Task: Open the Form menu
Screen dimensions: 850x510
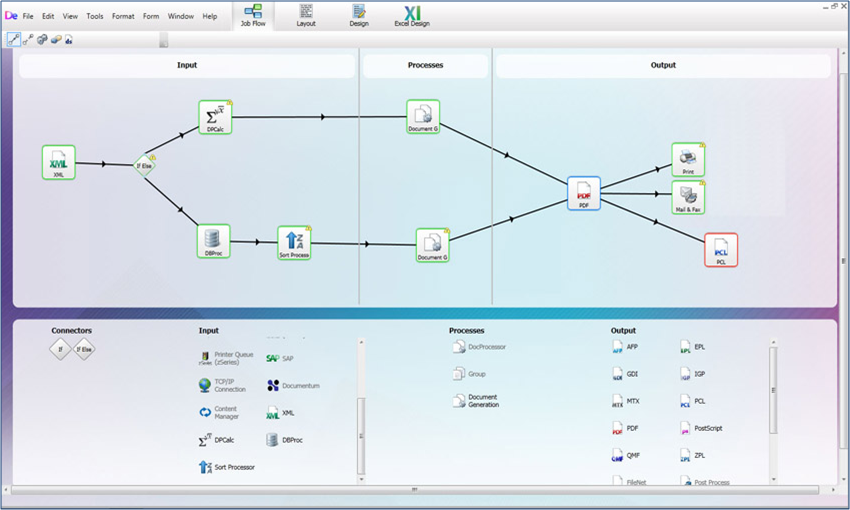Action: pyautogui.click(x=151, y=16)
